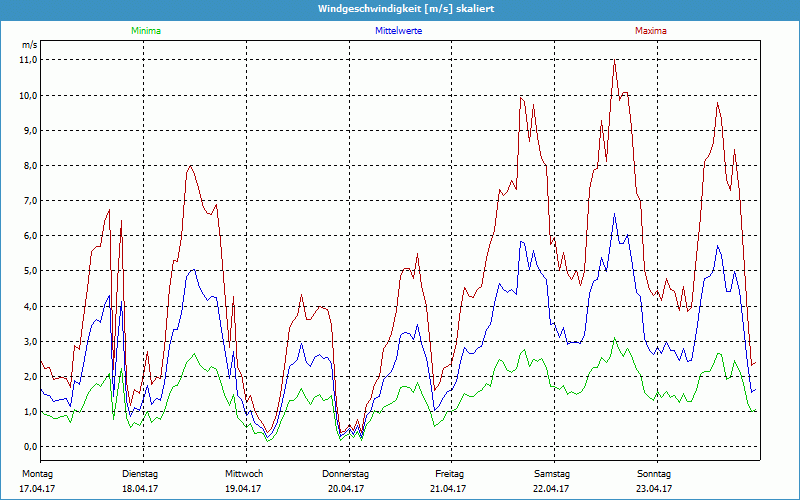Click the "Freitag" day label
Screen dimensions: 800x500
(449, 474)
